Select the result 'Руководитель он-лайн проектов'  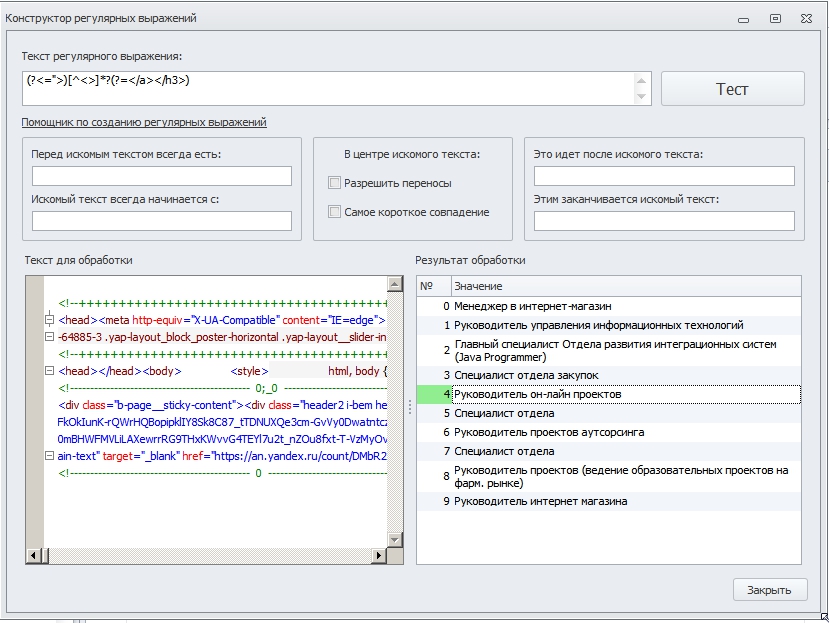(609, 395)
